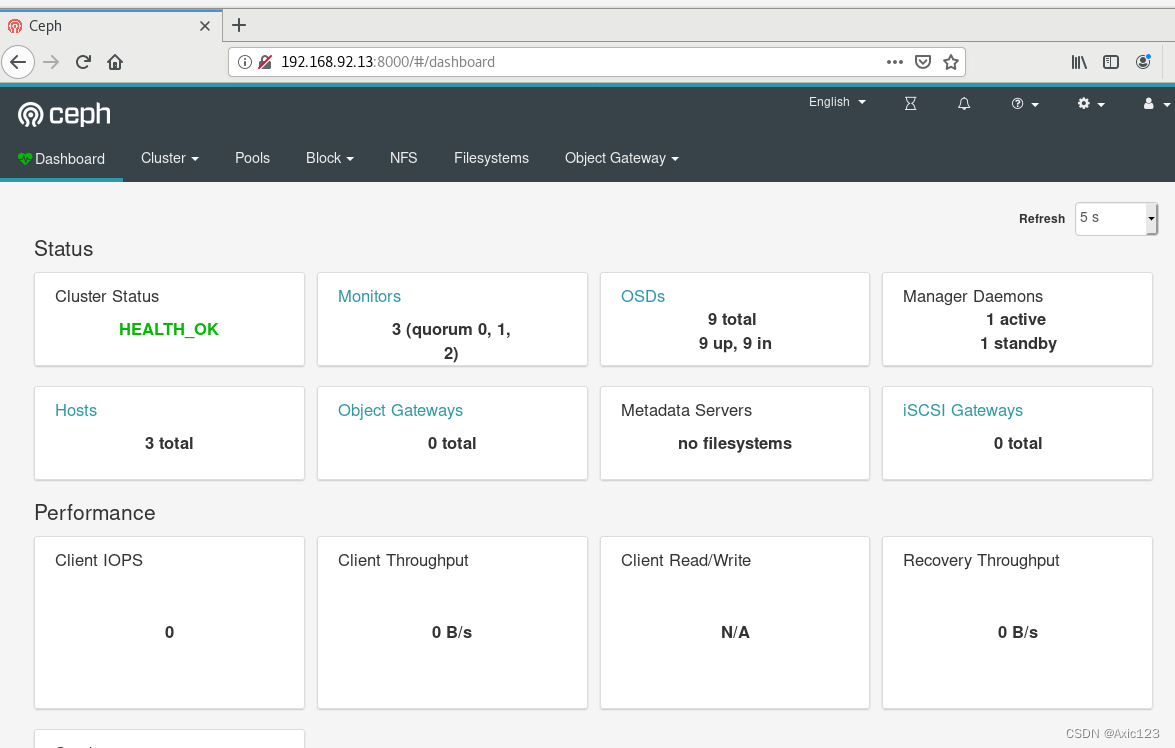Open the Filesystems page
This screenshot has width=1175, height=748.
[x=492, y=158]
